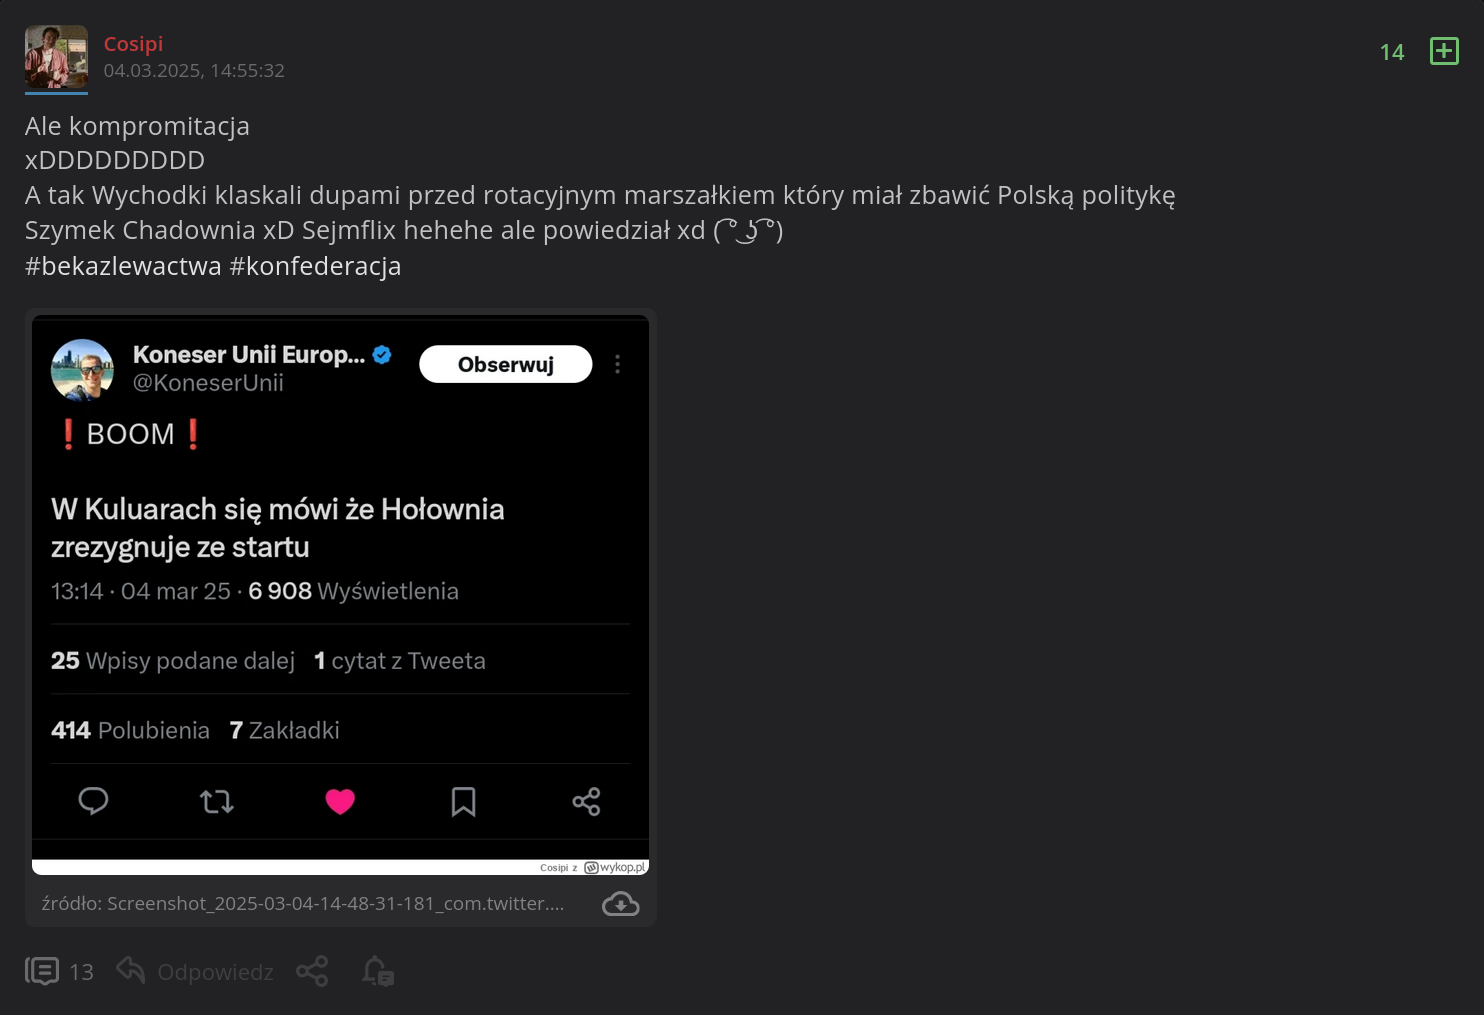Click the 14 upvotes count

1391,52
